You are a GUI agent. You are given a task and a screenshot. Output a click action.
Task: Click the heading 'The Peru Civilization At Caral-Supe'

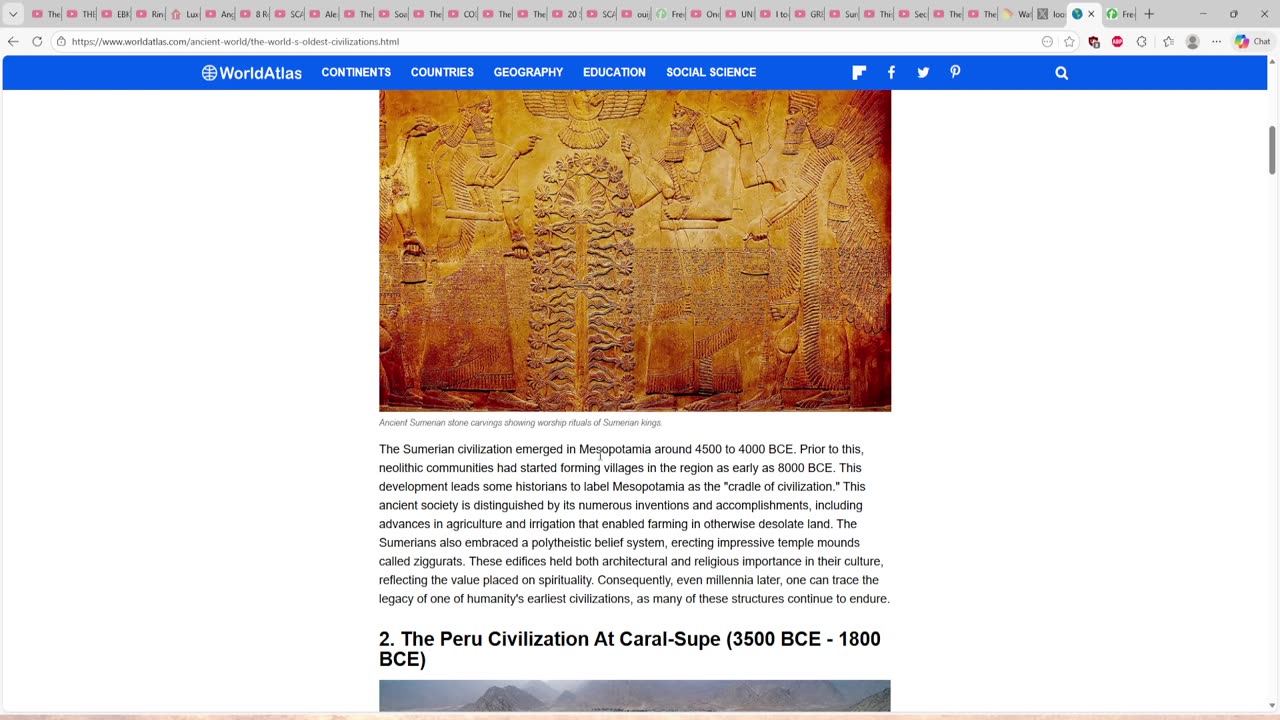tap(630, 649)
